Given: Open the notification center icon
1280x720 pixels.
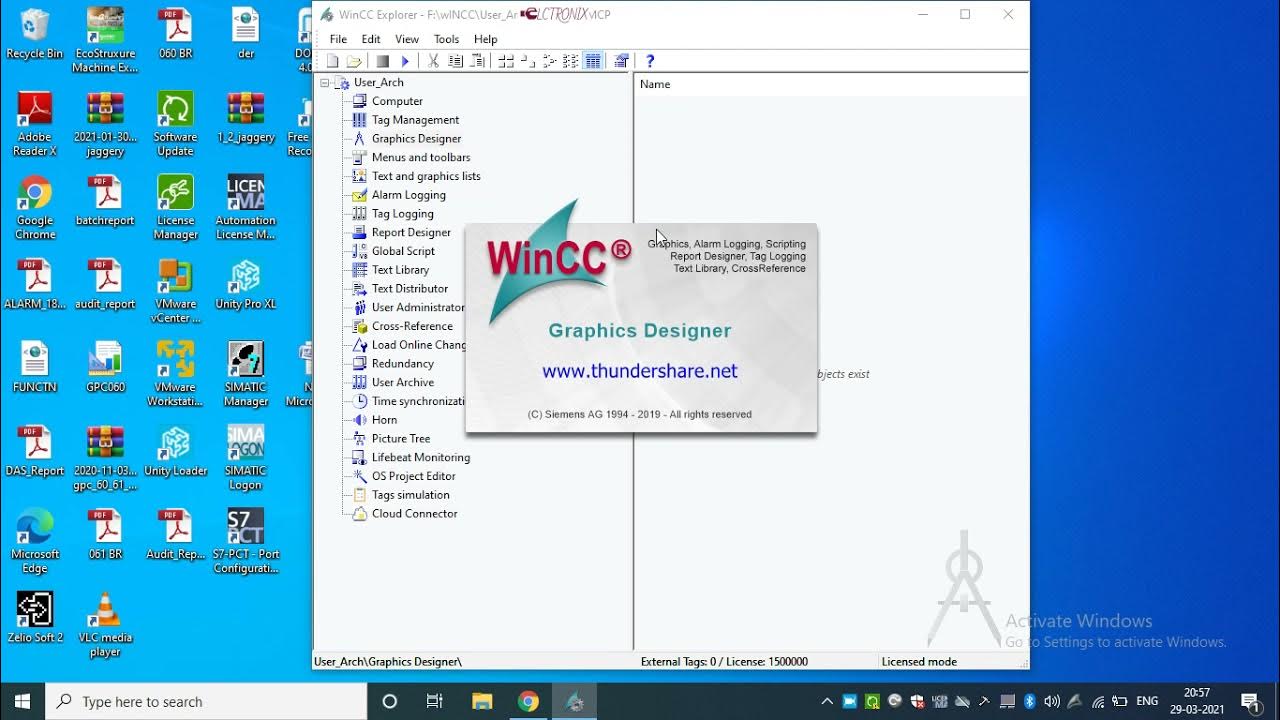Looking at the screenshot, I should pyautogui.click(x=1250, y=701).
